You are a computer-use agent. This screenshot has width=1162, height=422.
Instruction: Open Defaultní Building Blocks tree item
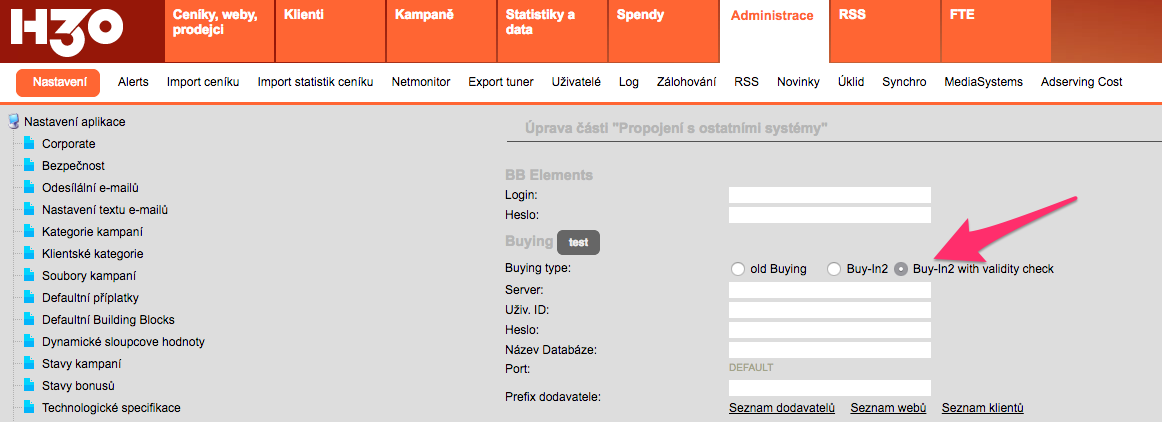tap(108, 320)
